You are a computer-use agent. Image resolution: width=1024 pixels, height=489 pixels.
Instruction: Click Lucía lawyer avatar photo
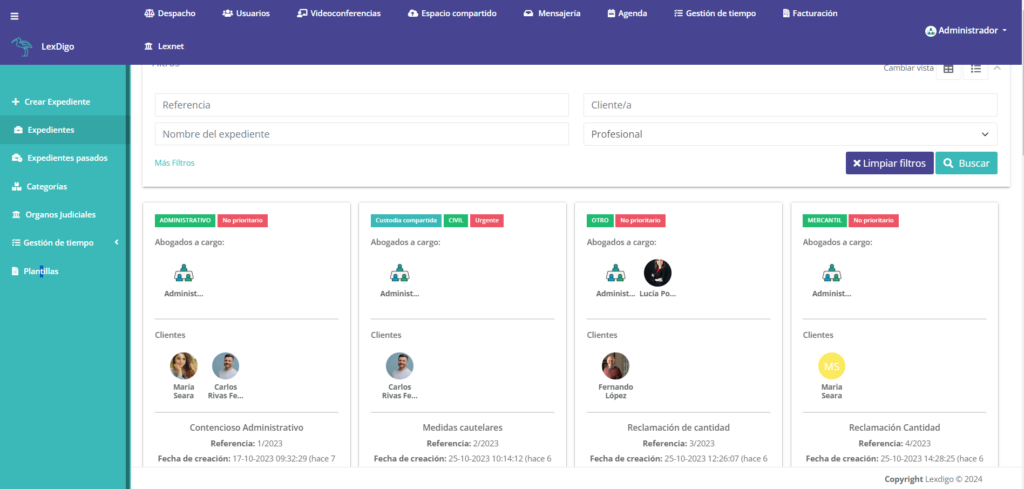(x=657, y=272)
